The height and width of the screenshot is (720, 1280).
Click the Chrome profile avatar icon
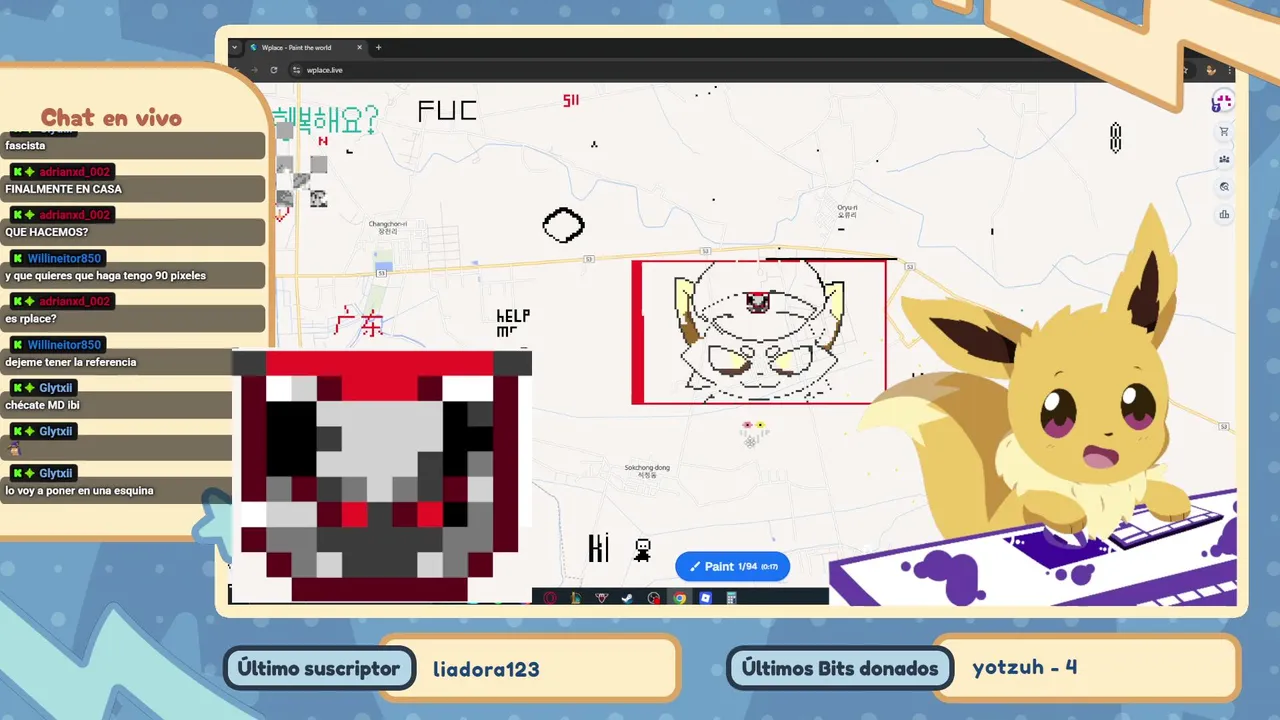pos(1211,70)
